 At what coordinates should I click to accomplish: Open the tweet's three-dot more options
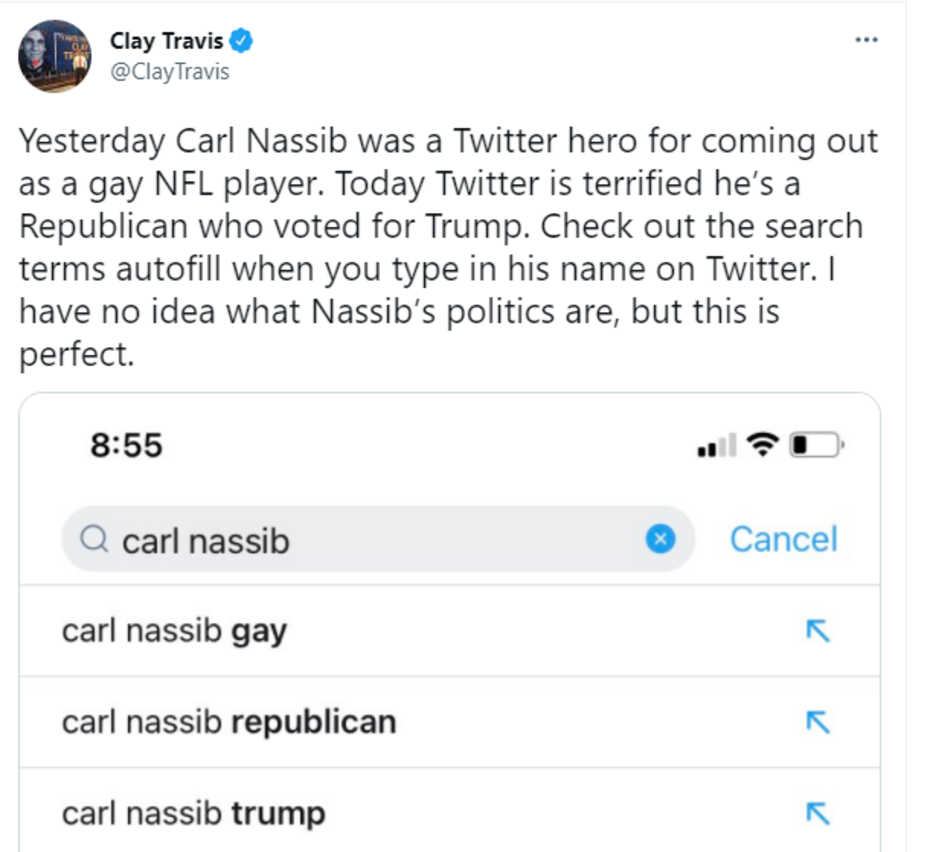866,40
